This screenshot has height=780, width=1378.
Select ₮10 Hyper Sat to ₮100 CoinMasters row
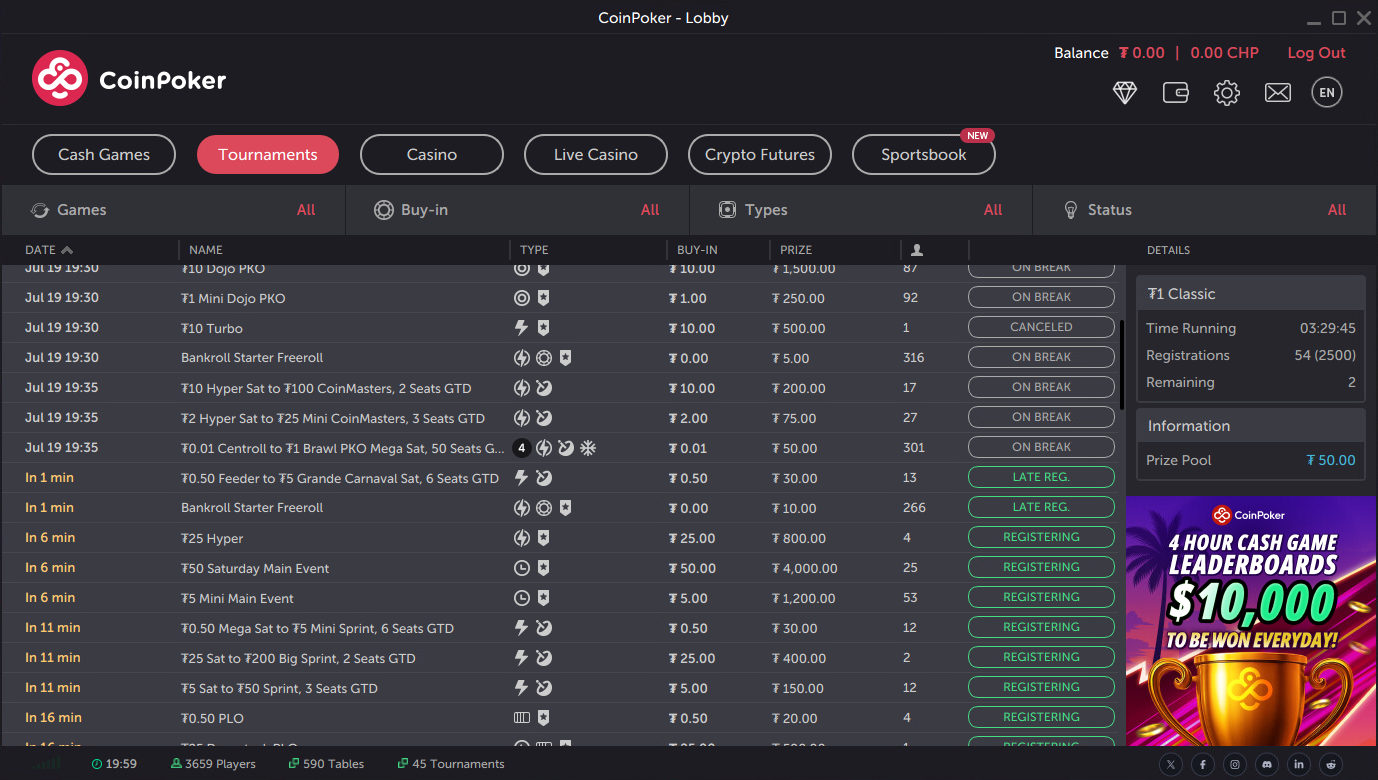point(562,388)
